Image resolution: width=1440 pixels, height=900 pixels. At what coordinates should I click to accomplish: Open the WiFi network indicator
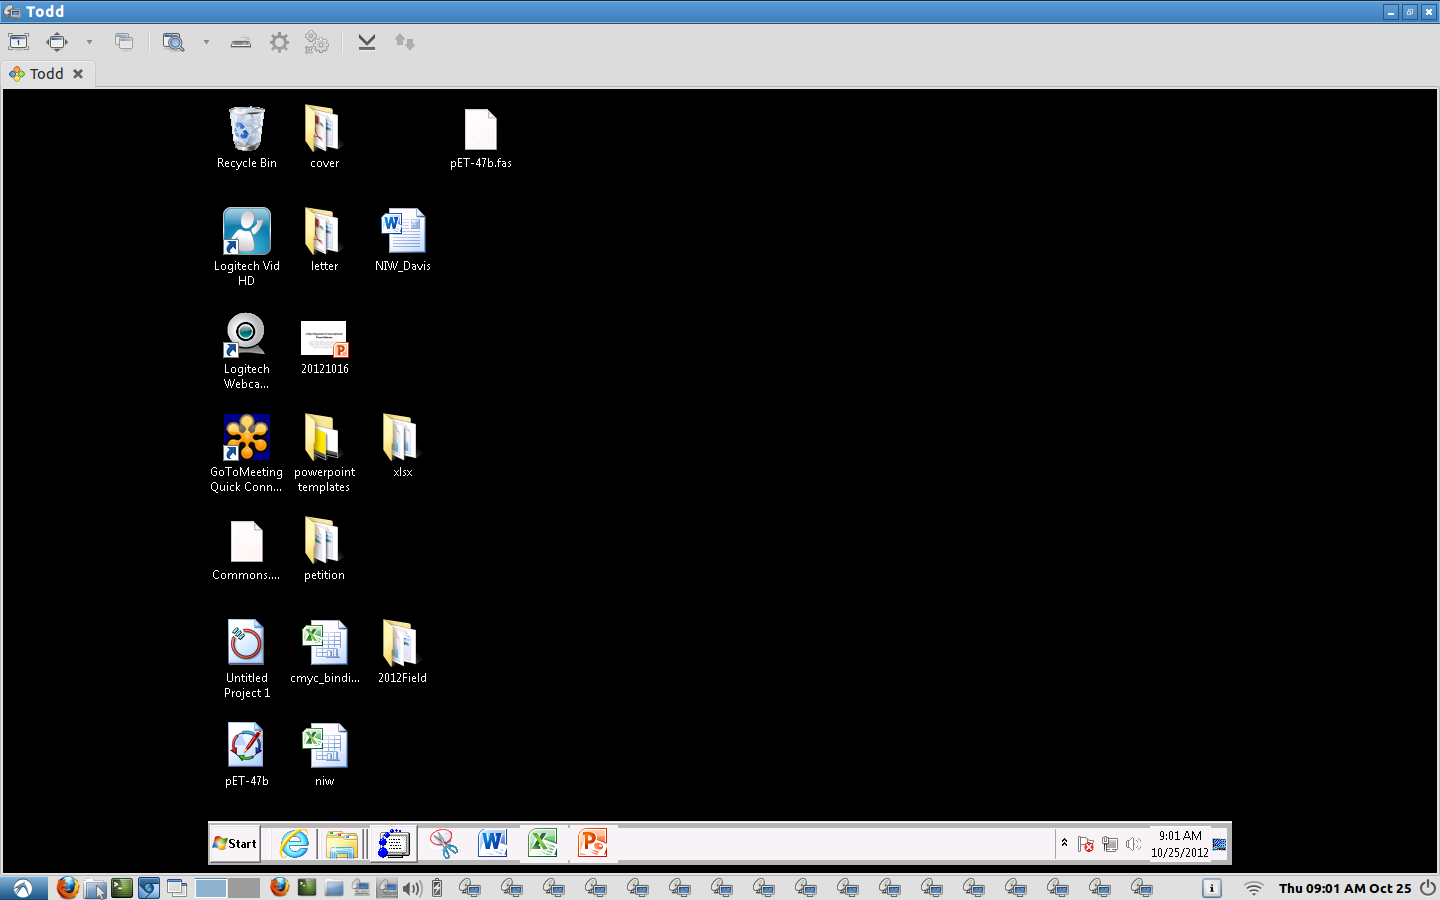(1253, 887)
